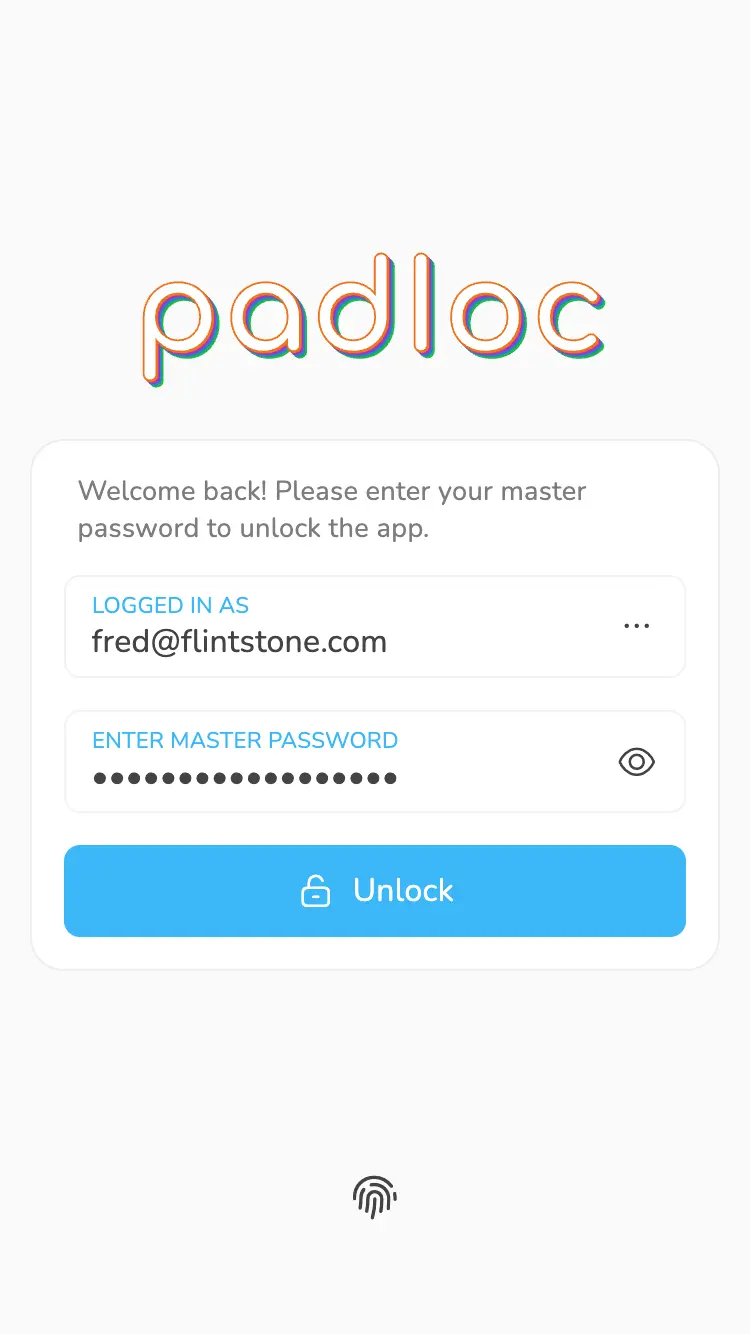This screenshot has height=1334, width=750.
Task: Click the Welcome back instruction text
Action: pos(332,509)
